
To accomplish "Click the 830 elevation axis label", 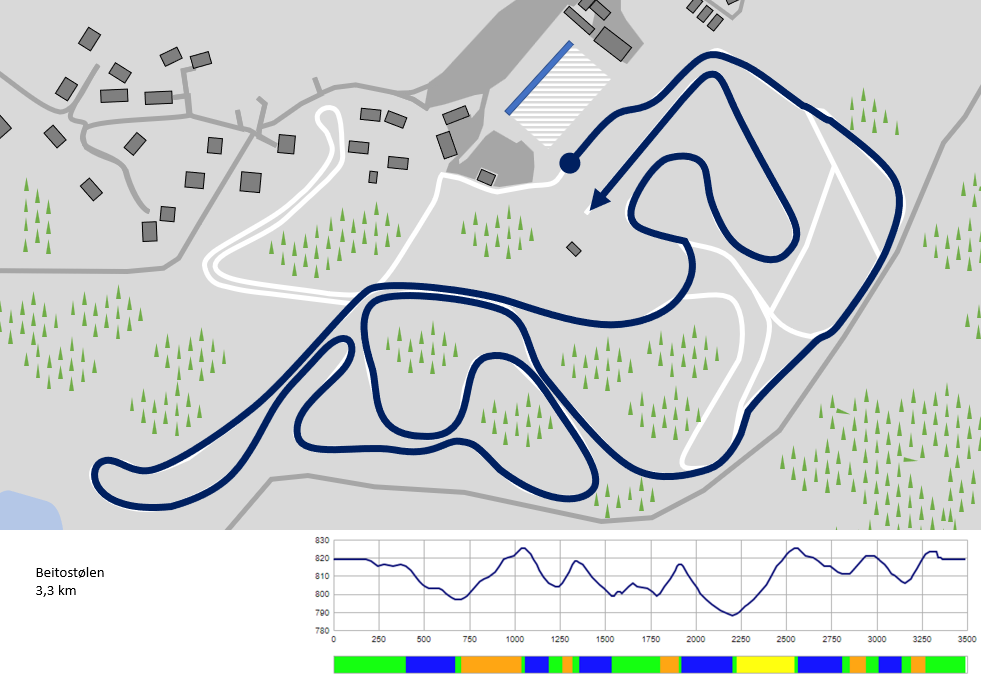I will pyautogui.click(x=322, y=540).
